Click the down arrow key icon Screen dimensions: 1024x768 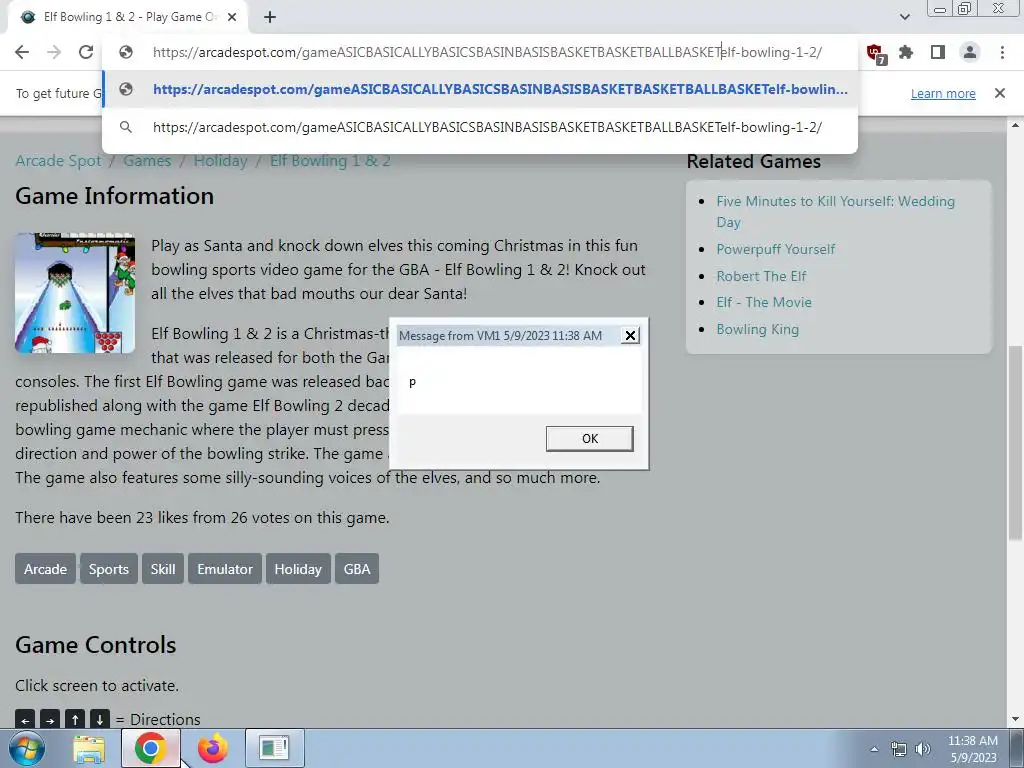[x=100, y=720]
